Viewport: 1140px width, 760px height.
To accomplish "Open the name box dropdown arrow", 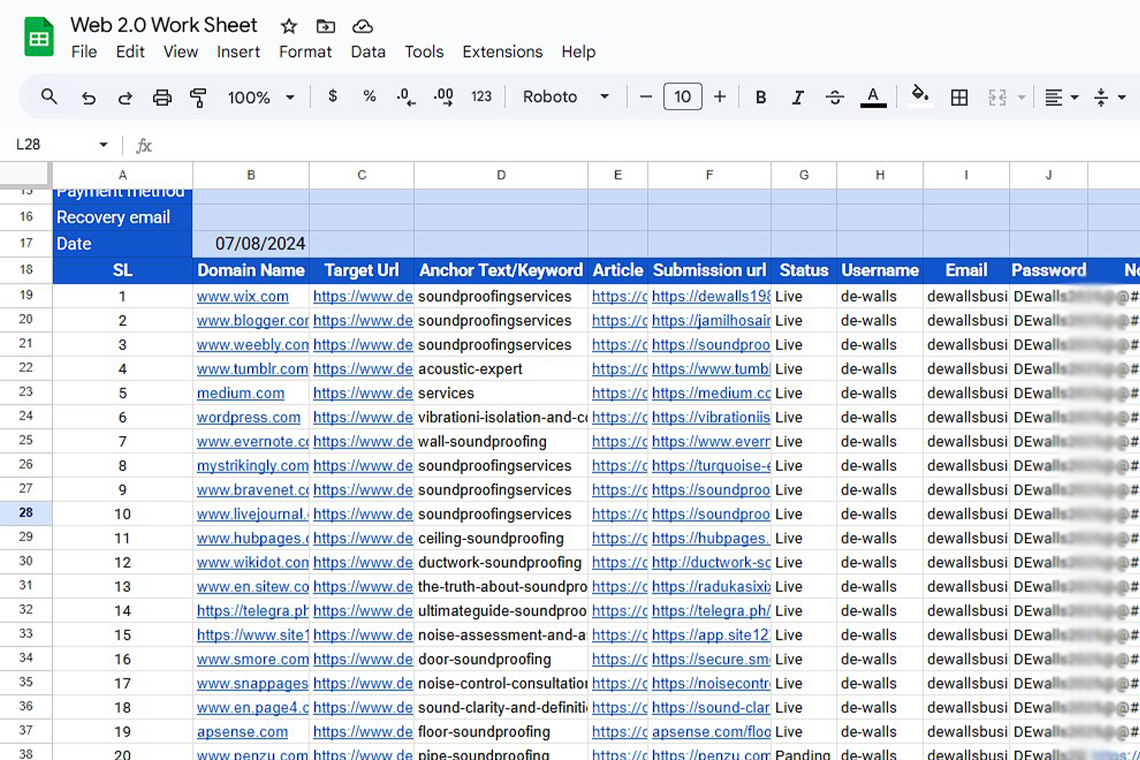I will pos(103,145).
